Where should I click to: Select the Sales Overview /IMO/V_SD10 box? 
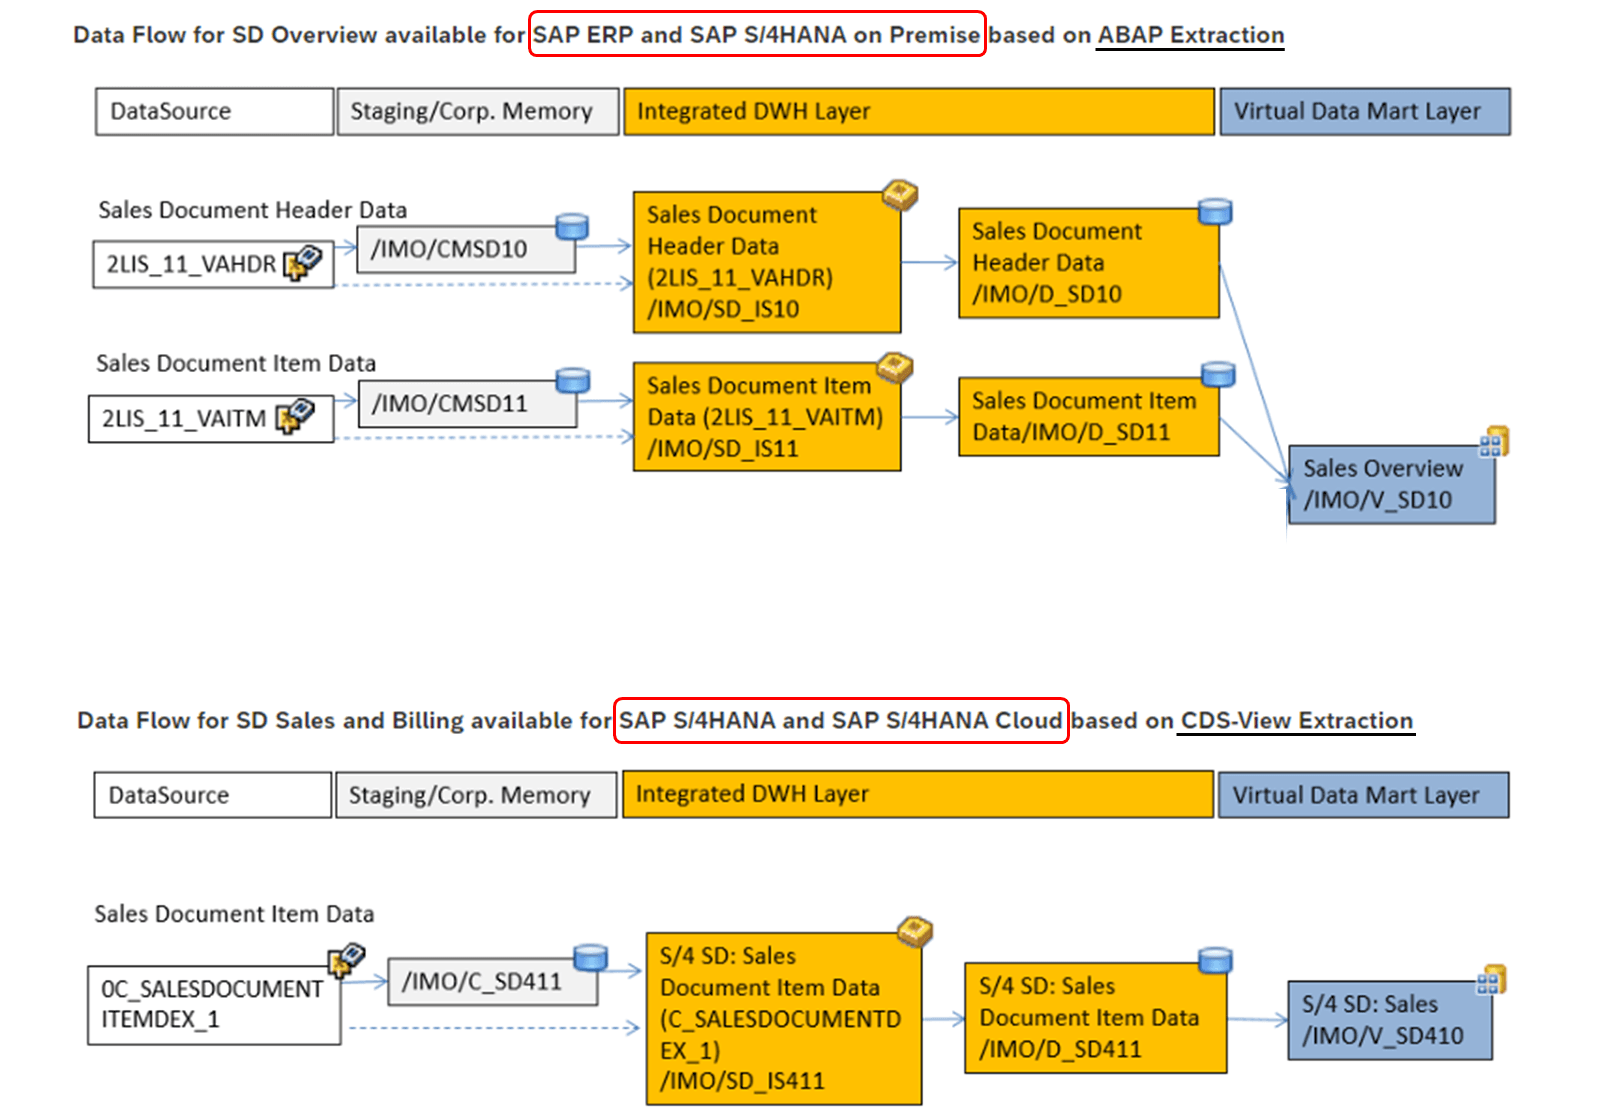(1392, 485)
